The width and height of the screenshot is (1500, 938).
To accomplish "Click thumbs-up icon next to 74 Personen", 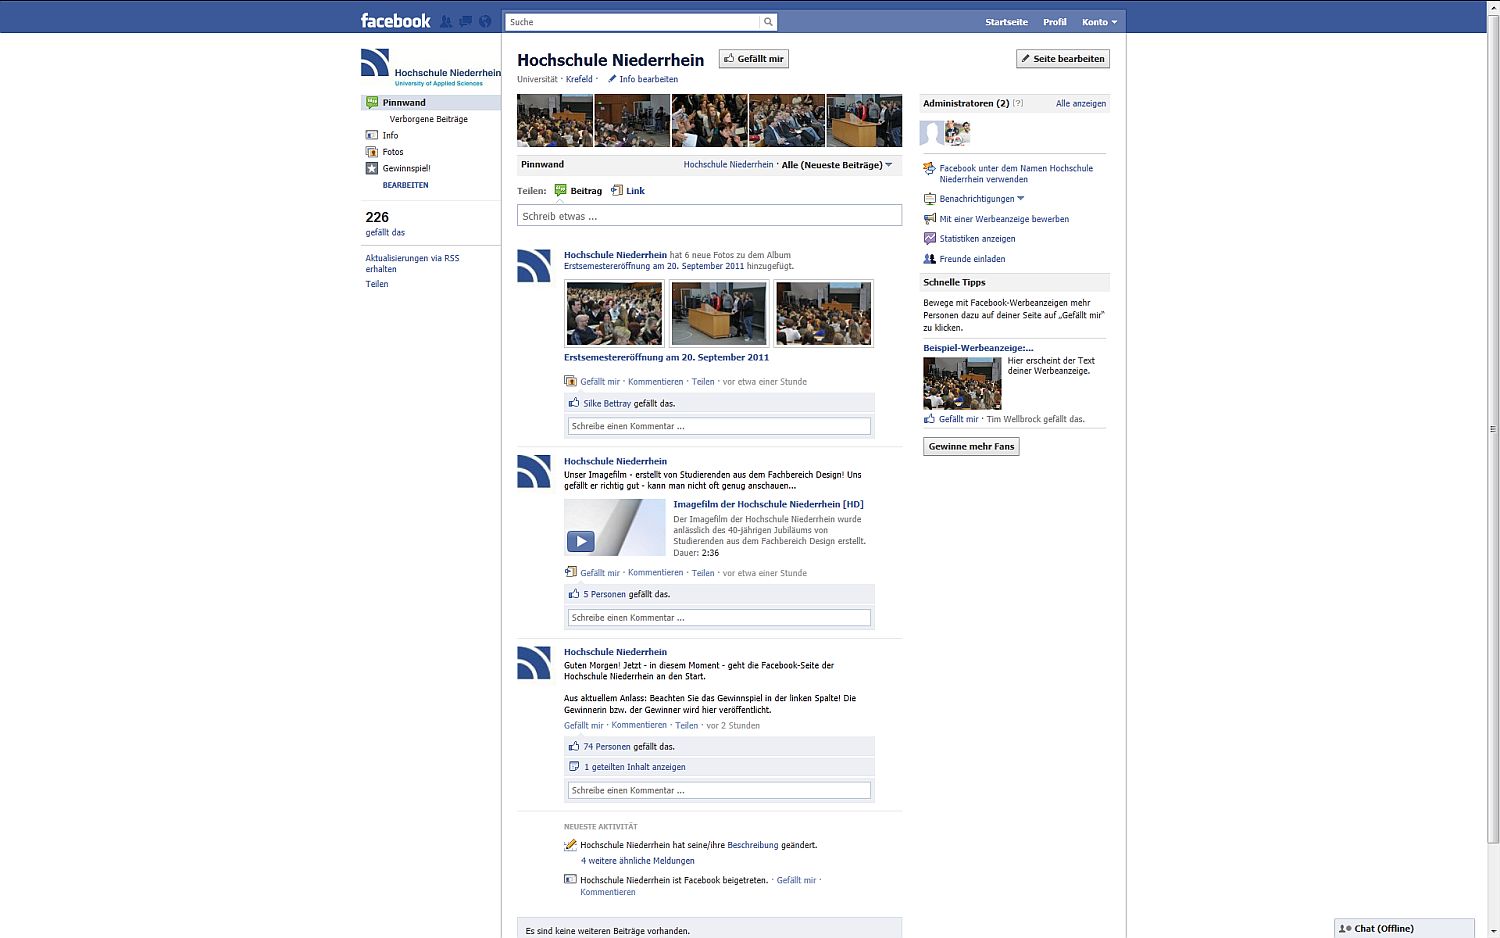I will [x=574, y=746].
